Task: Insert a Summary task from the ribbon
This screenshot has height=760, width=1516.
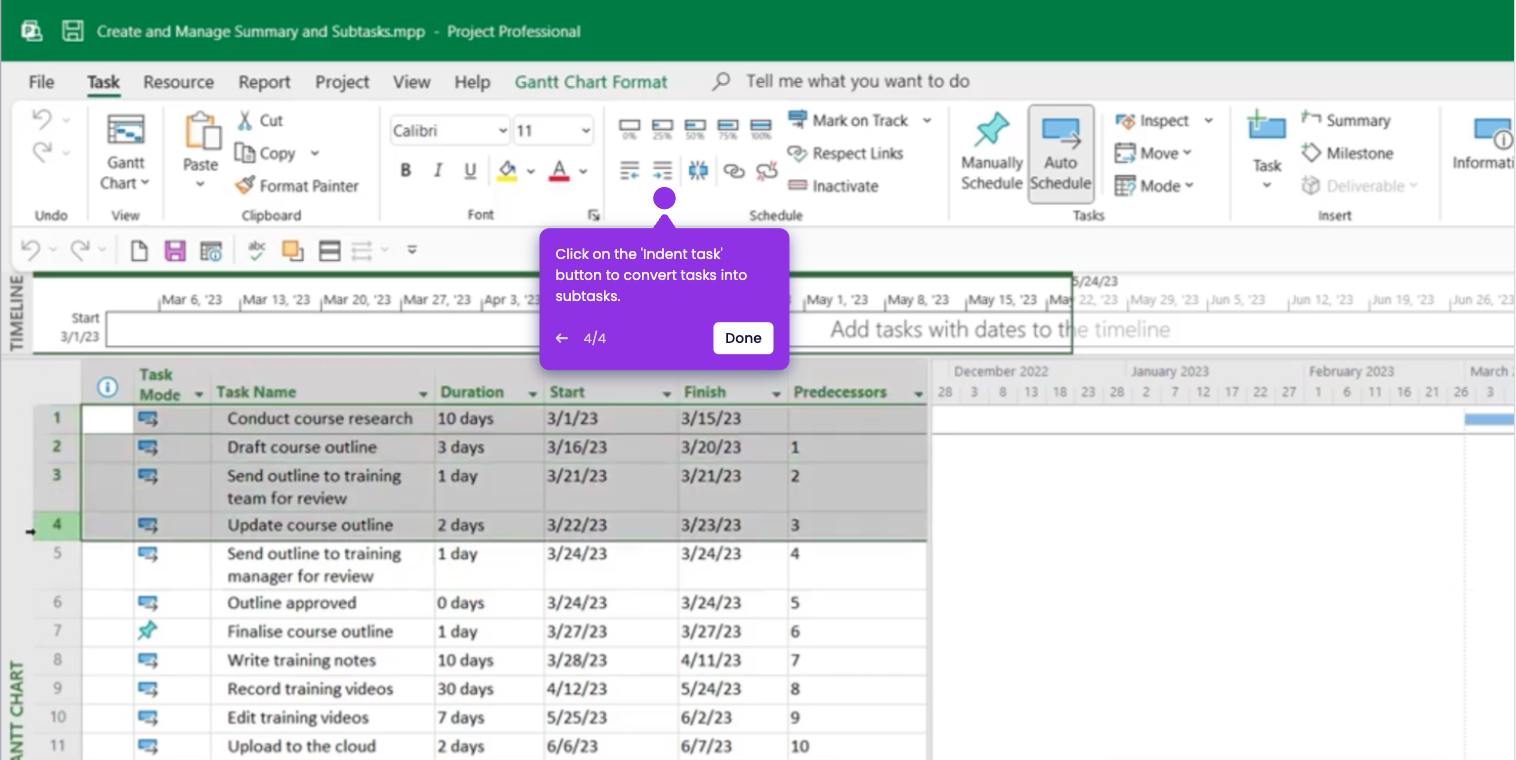Action: tap(1345, 120)
